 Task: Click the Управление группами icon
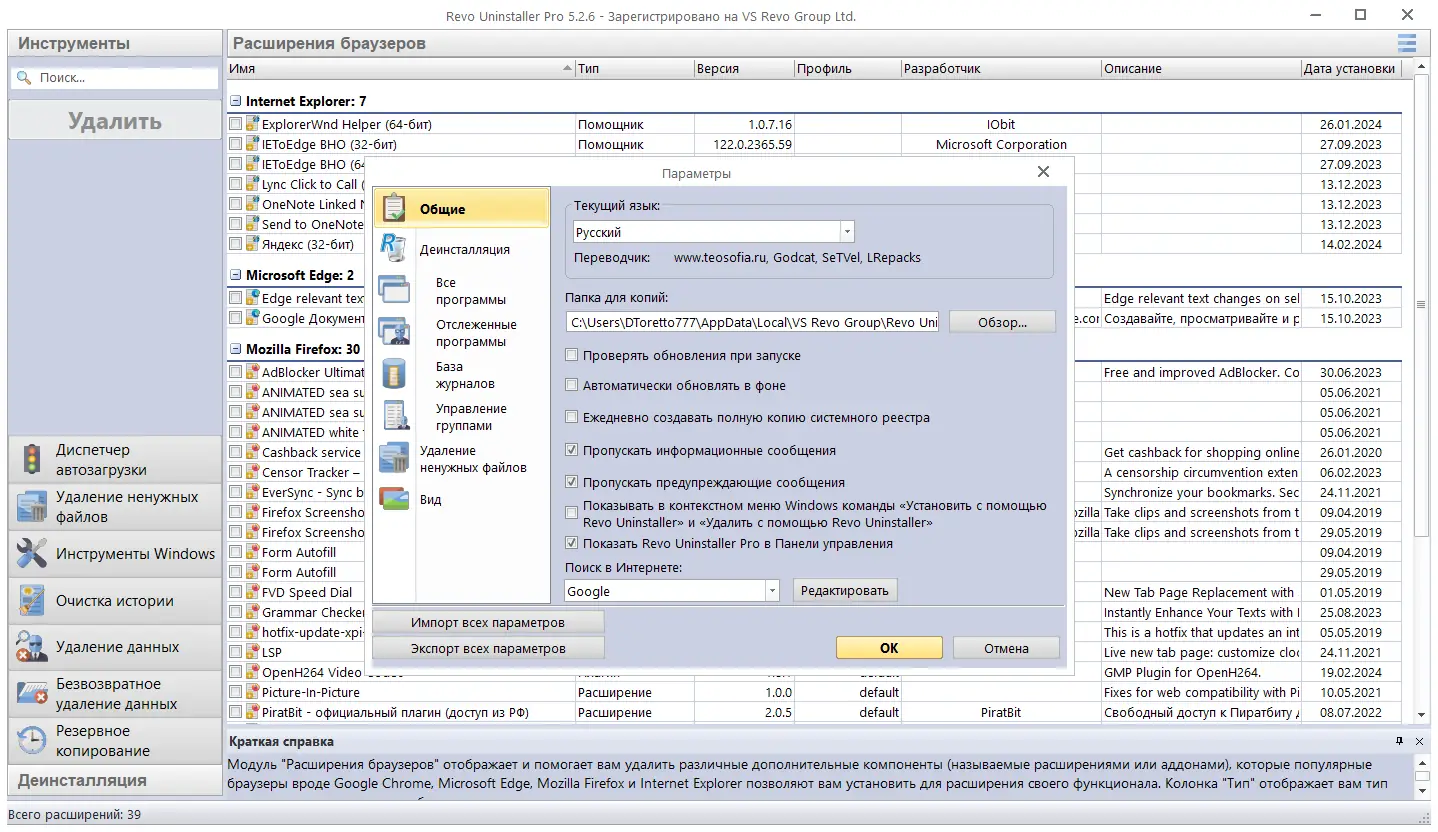pos(394,416)
